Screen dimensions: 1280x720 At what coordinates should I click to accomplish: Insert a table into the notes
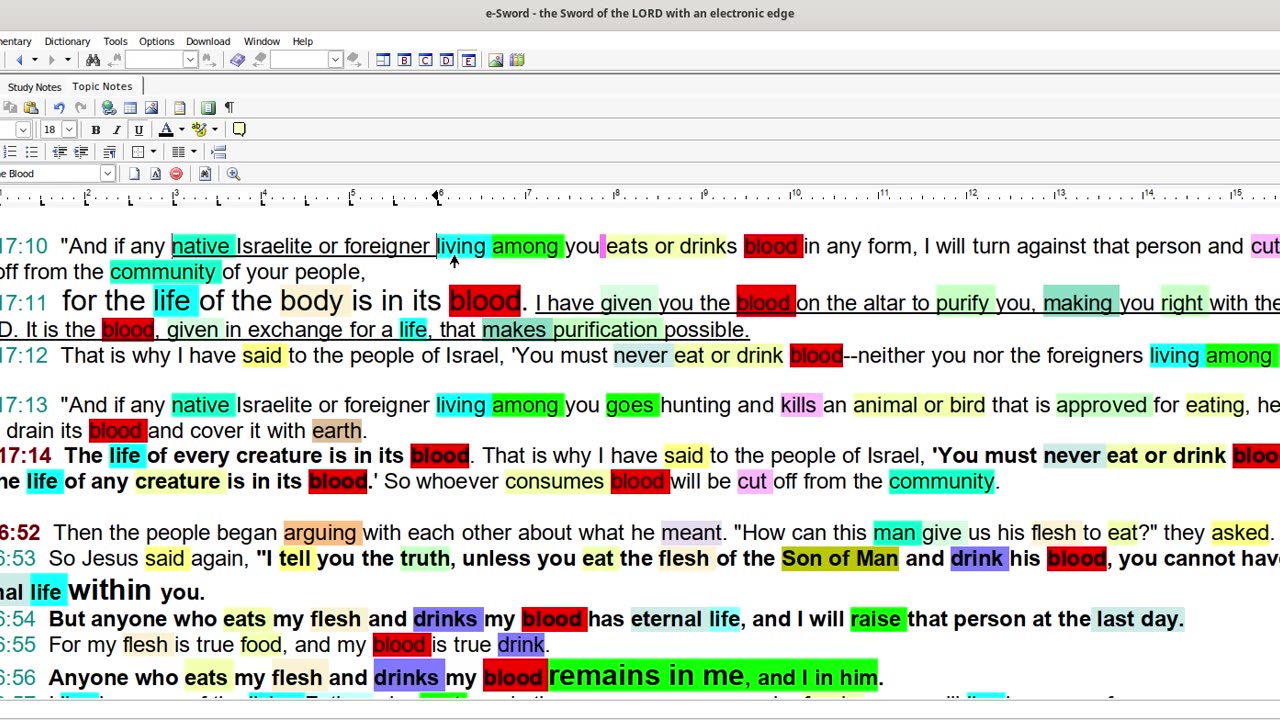click(x=130, y=108)
